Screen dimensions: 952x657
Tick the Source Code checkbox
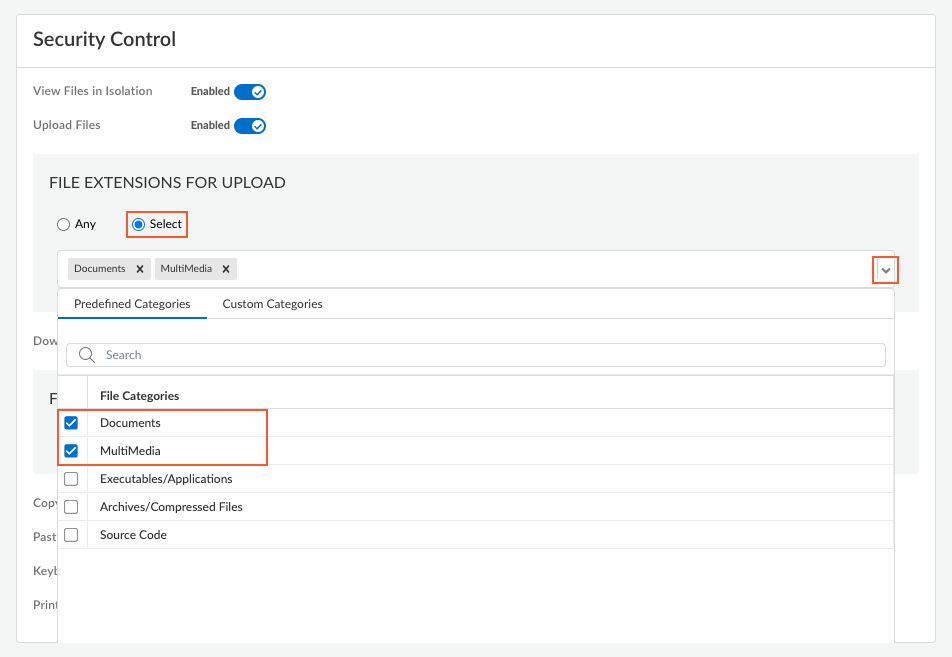(71, 535)
